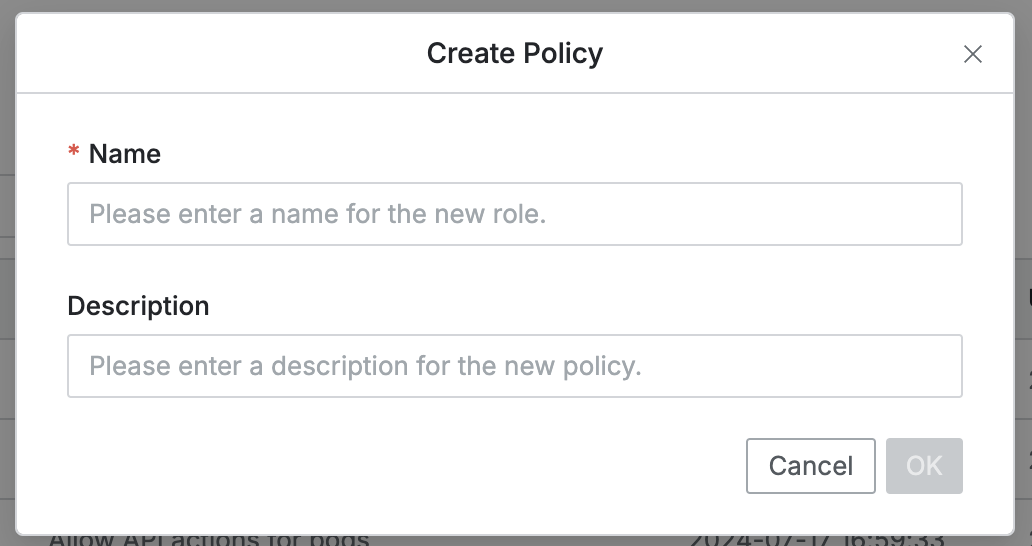1032x546 pixels.
Task: Click background row 'Allow API actions for pods'
Action: pos(208,540)
